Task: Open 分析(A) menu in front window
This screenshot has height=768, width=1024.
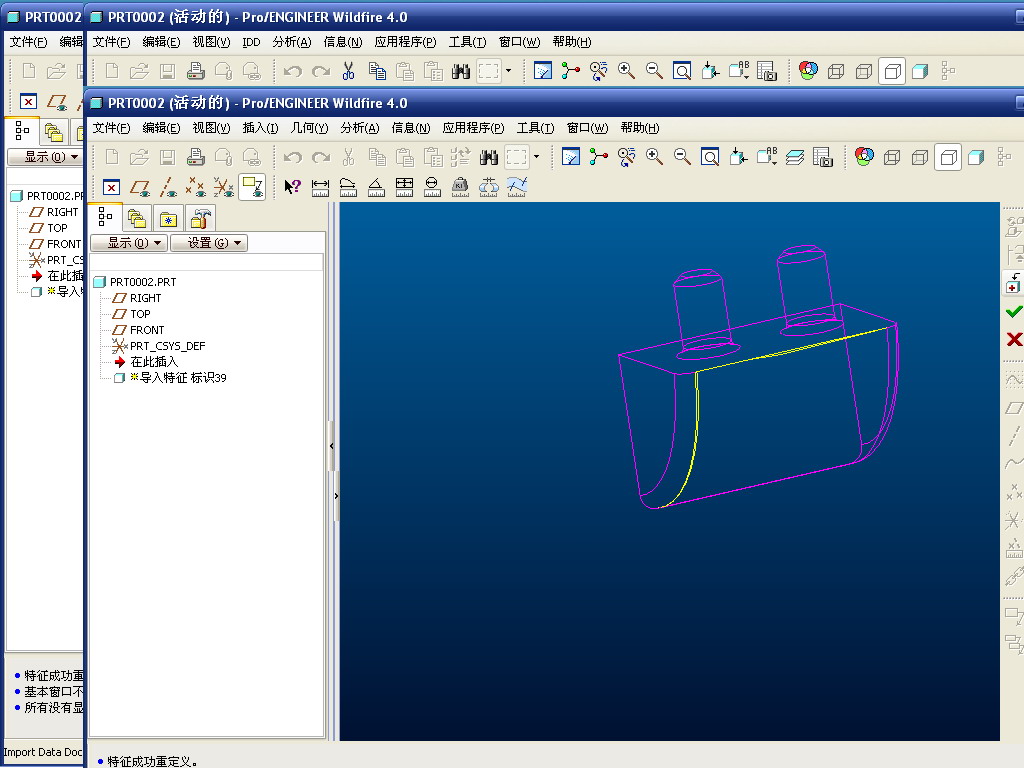Action: (x=360, y=128)
